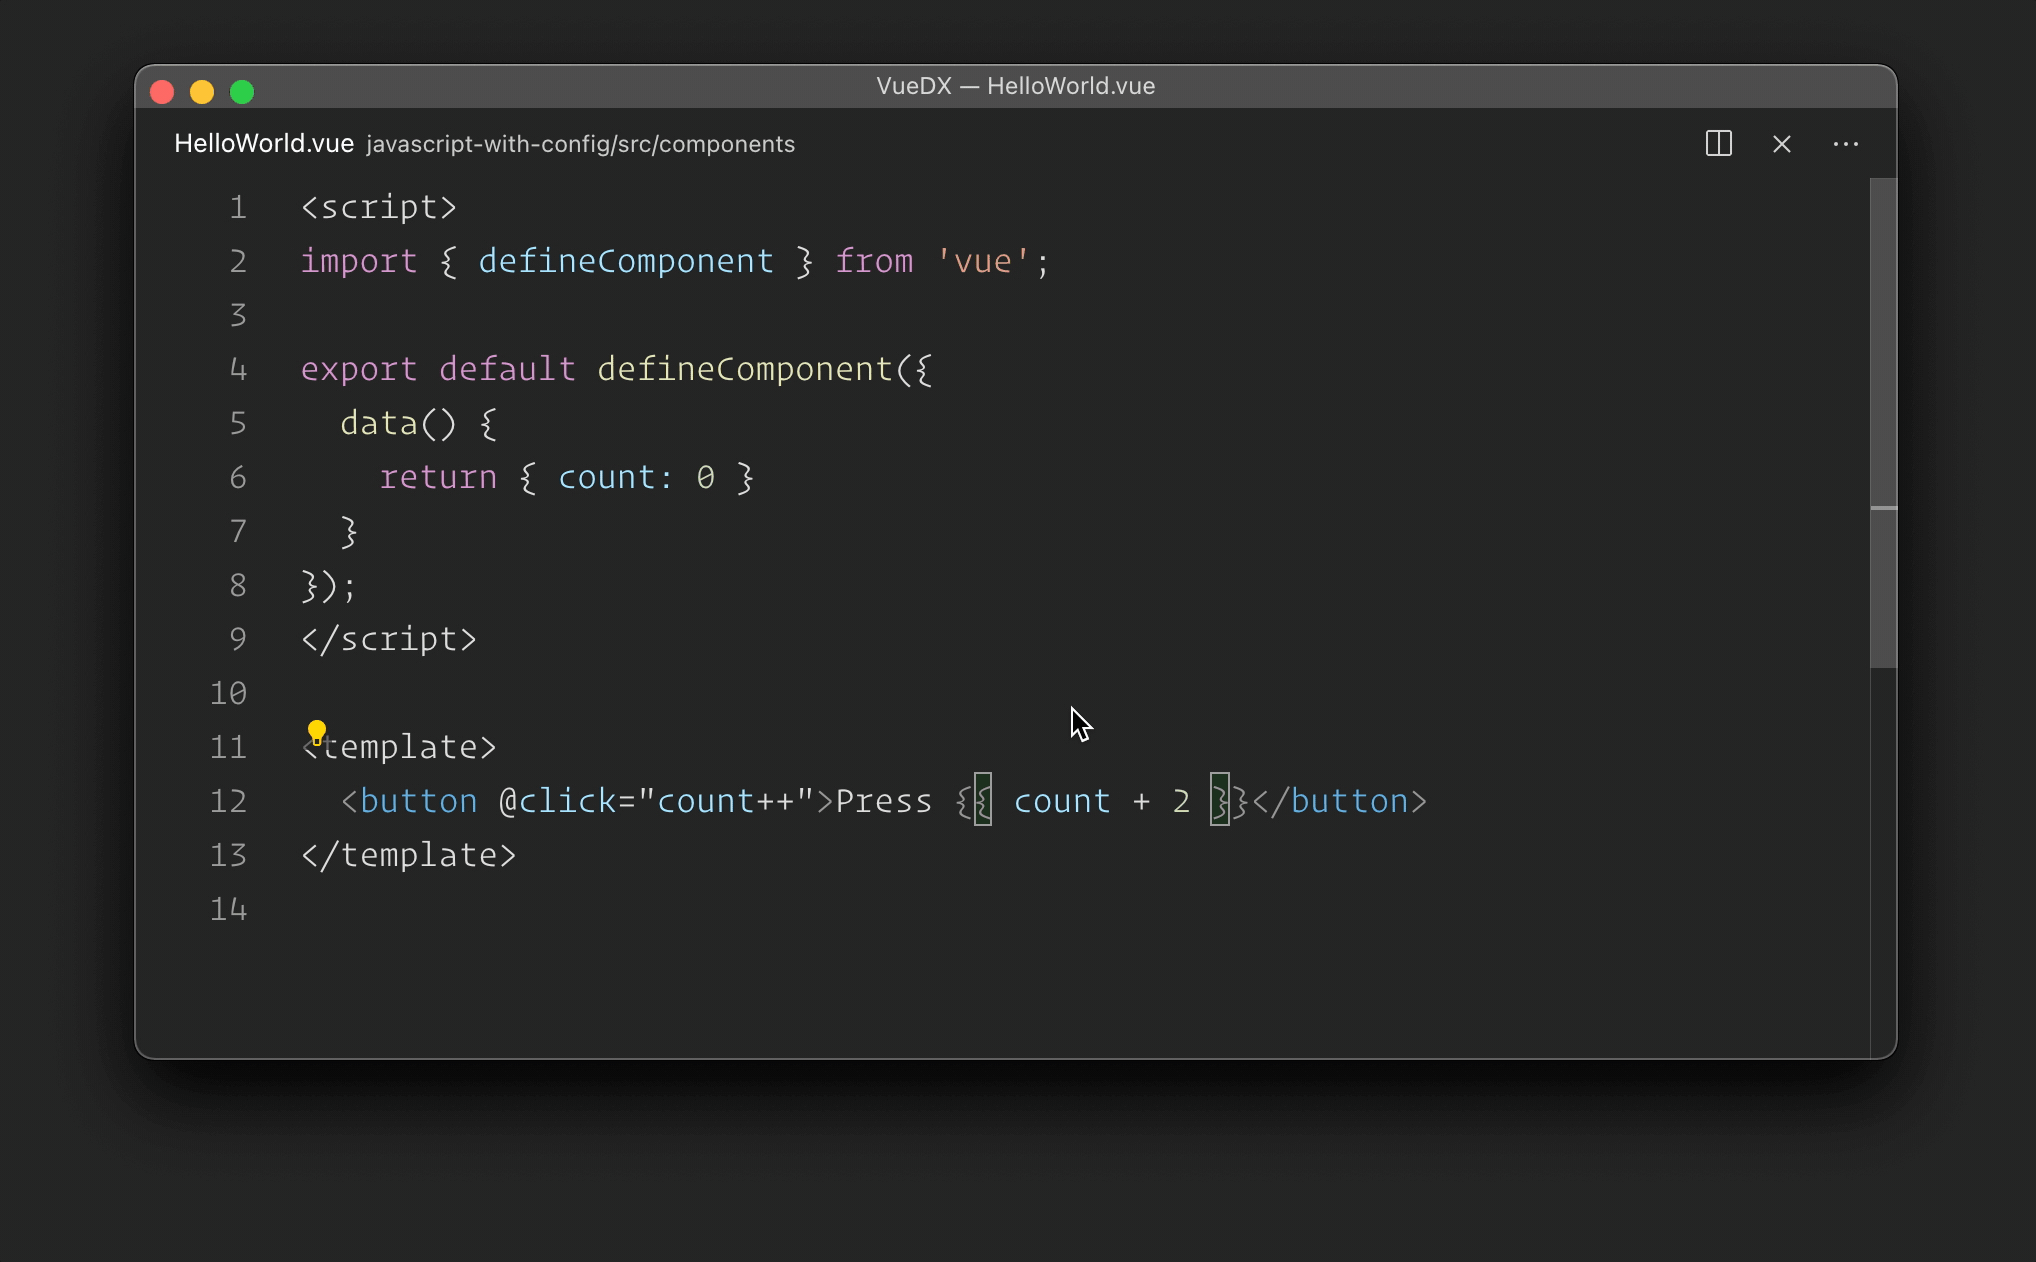Click the split editor icon
This screenshot has height=1262, width=2036.
pyautogui.click(x=1718, y=144)
